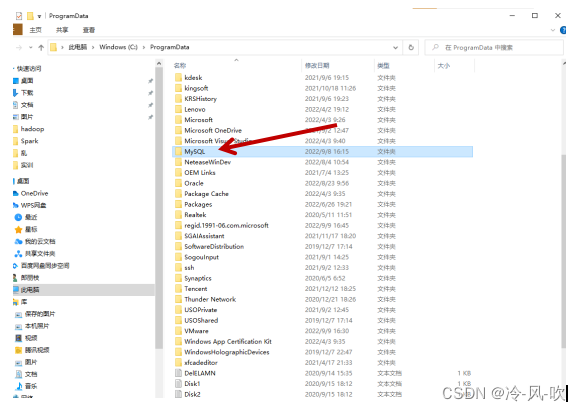This screenshot has height=411, width=581.
Task: Select hadoop in the quick access list
Action: tap(32, 129)
